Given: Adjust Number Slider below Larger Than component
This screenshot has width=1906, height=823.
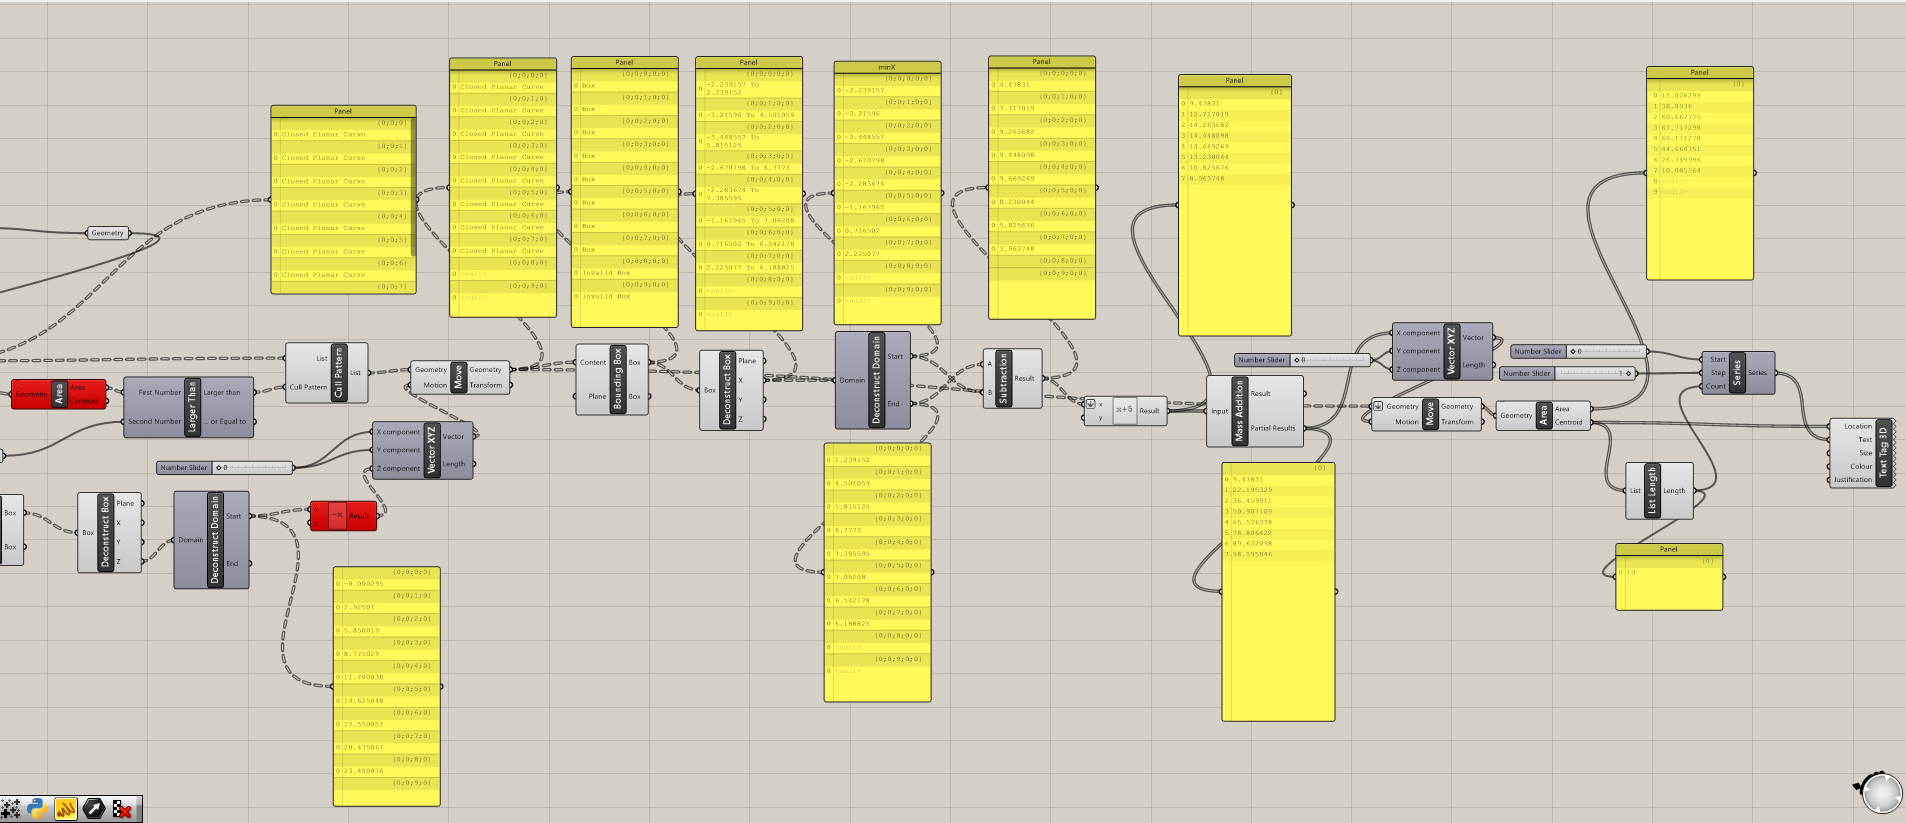Looking at the screenshot, I should 225,467.
